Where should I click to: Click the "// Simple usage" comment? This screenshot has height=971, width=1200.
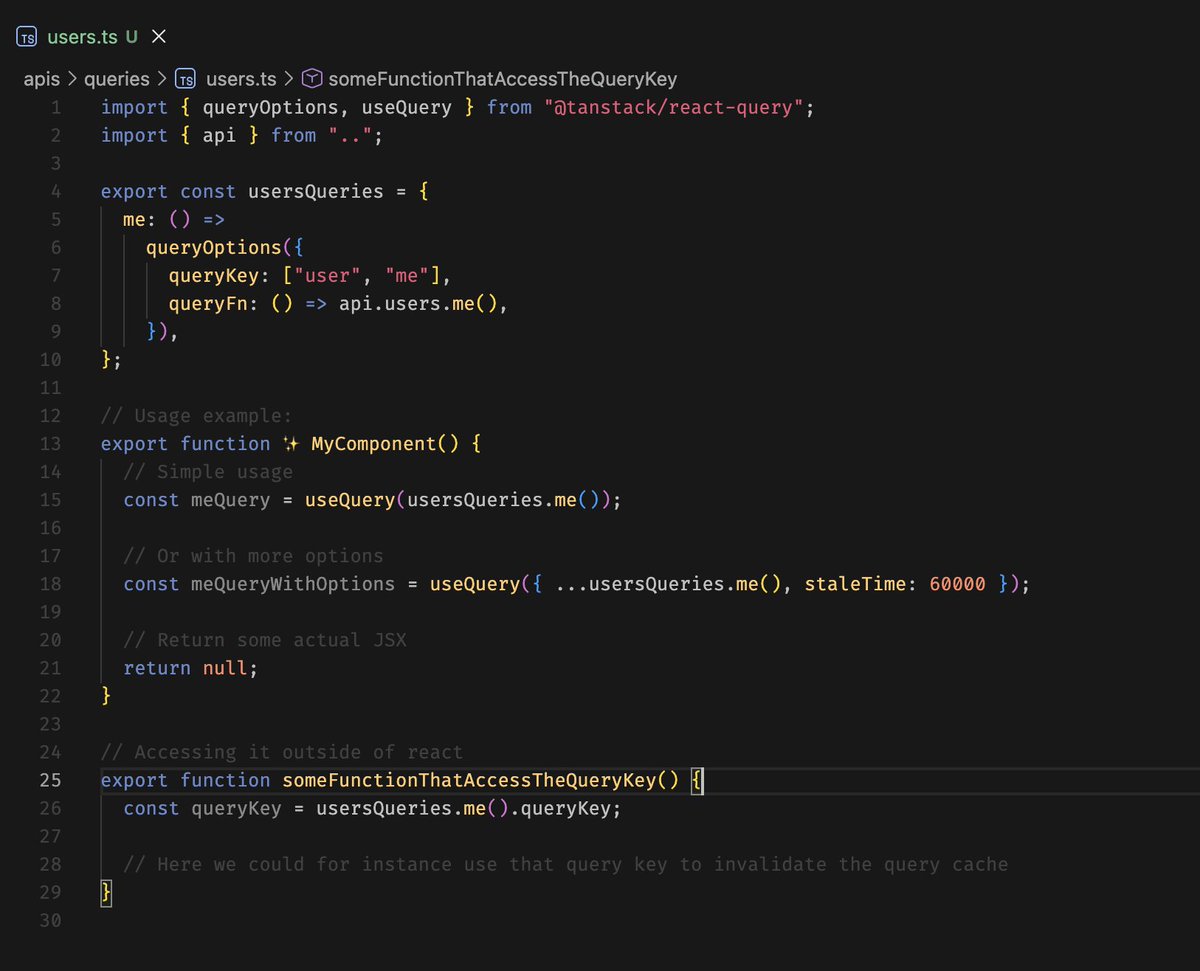click(208, 471)
